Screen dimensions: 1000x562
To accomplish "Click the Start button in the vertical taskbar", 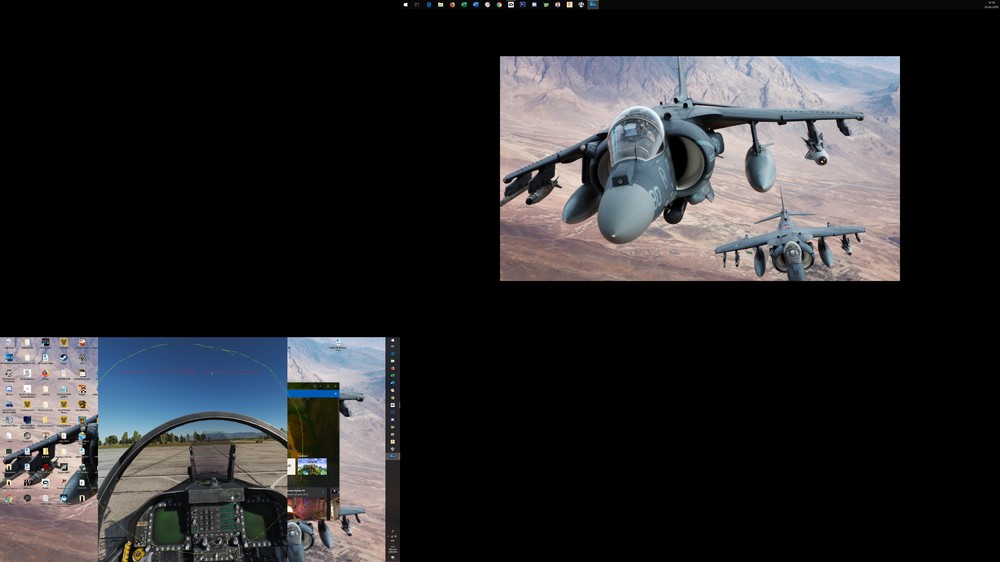I will click(x=393, y=340).
